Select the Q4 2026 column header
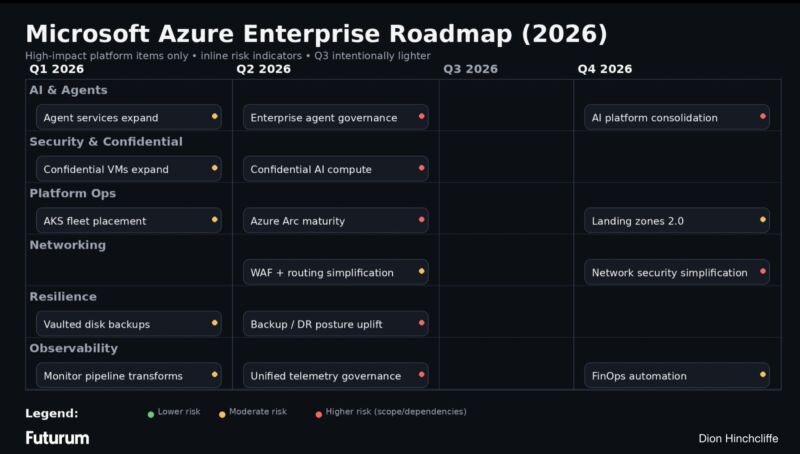 604,69
